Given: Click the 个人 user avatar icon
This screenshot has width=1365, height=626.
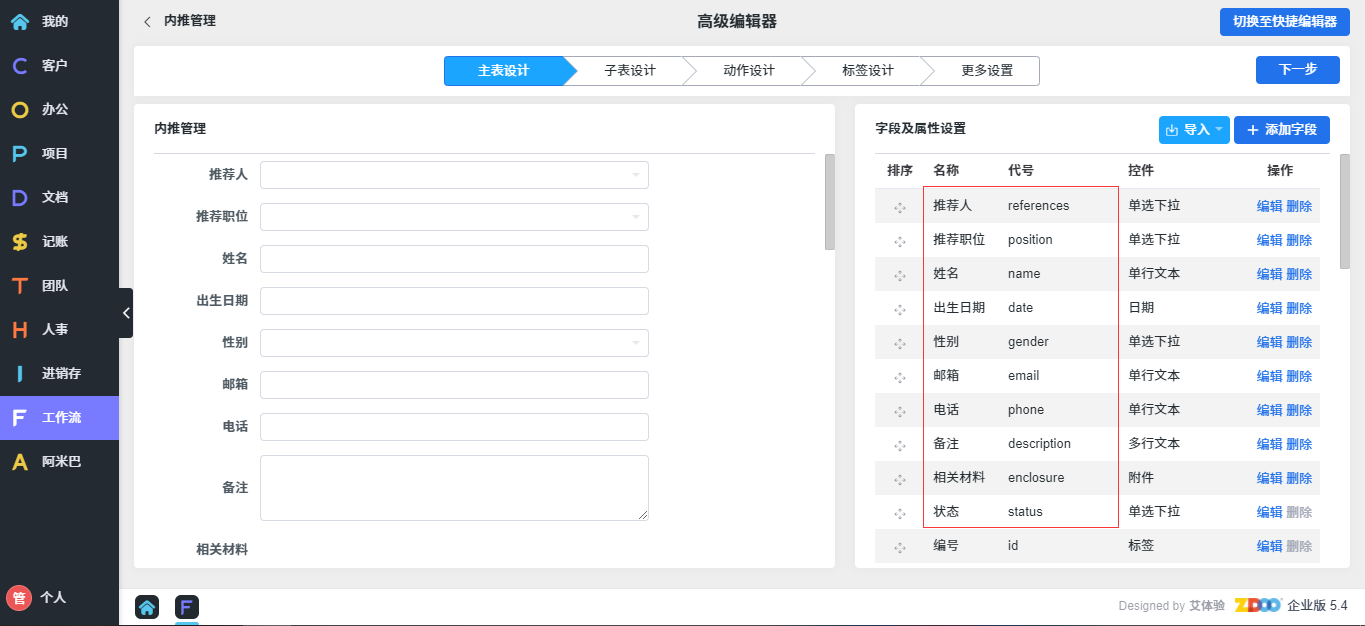Looking at the screenshot, I should click(x=19, y=598).
